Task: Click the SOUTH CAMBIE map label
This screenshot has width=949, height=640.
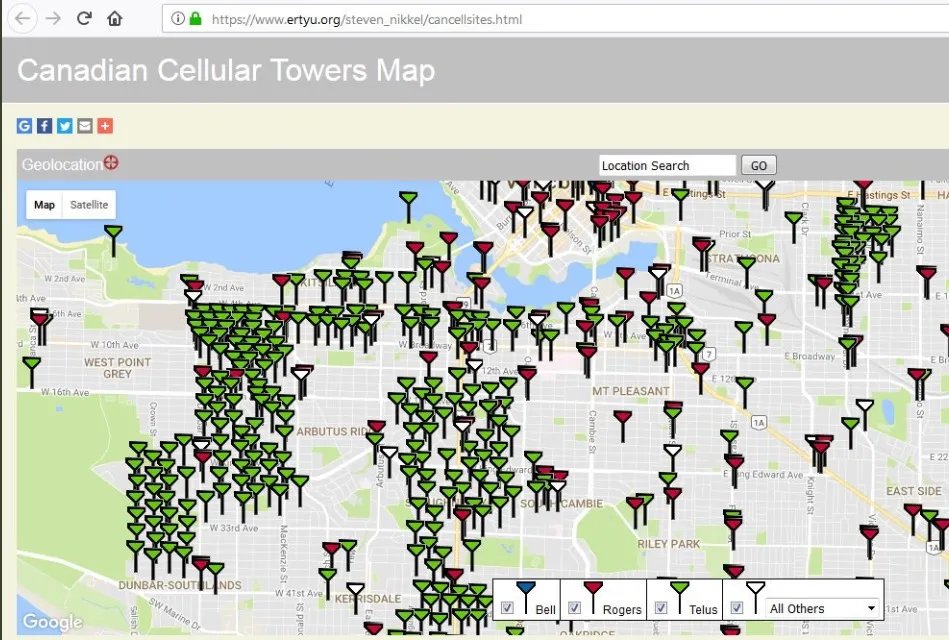Action: [x=561, y=503]
